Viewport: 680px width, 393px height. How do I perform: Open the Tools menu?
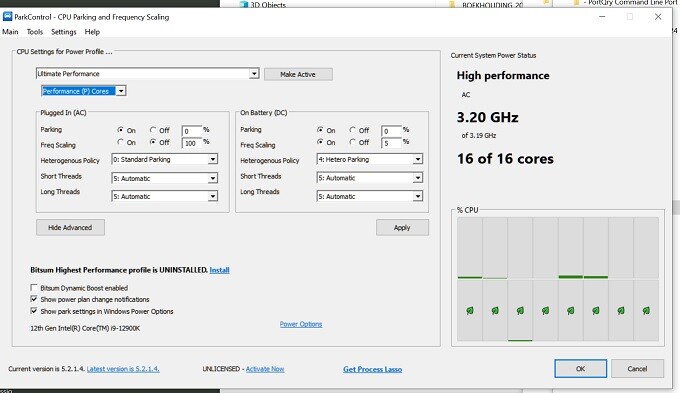click(35, 32)
